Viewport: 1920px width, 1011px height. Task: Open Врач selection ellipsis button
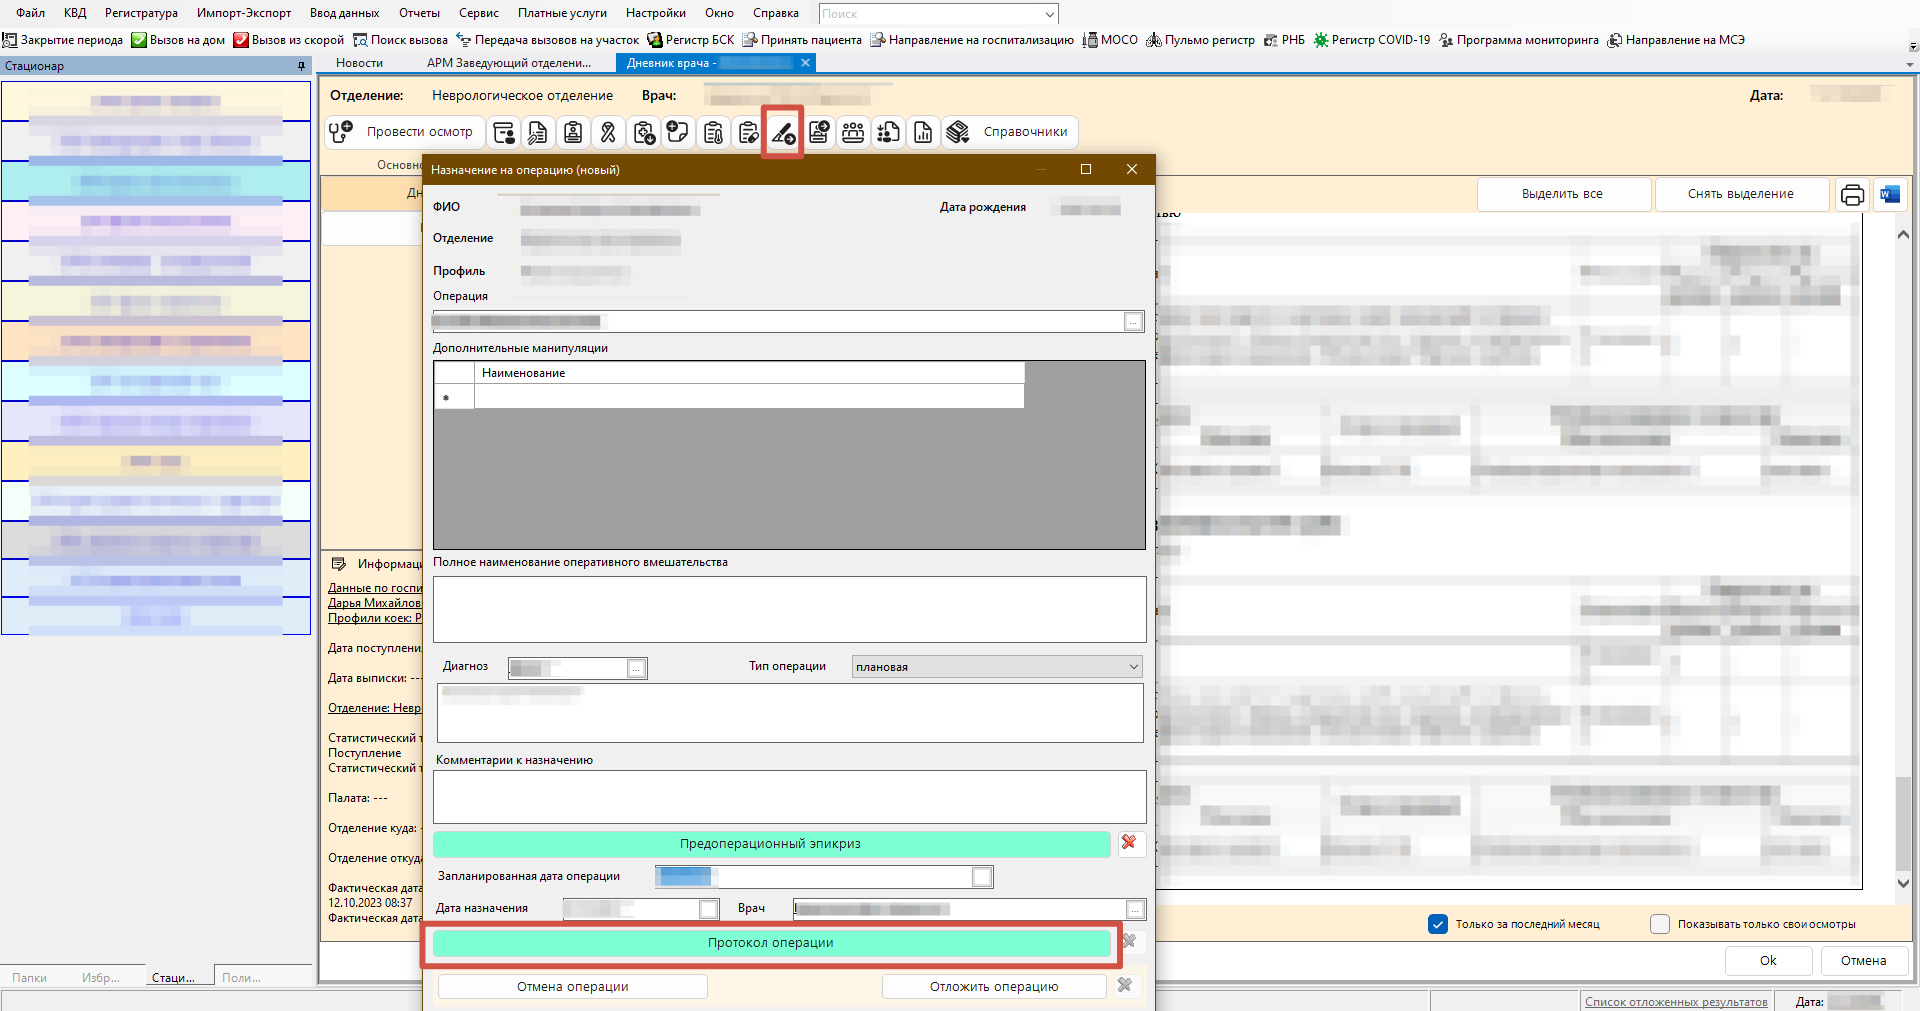pyautogui.click(x=1135, y=909)
